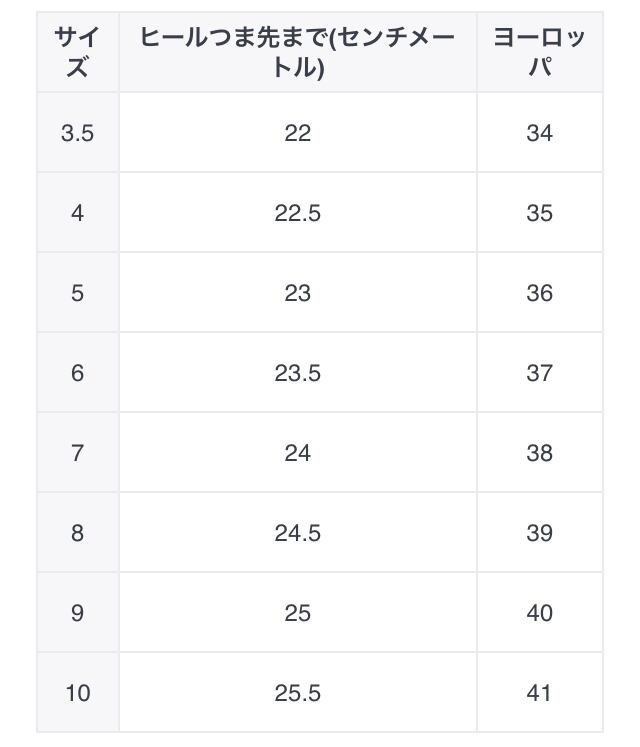Click European size 40
The width and height of the screenshot is (640, 747).
pos(539,613)
